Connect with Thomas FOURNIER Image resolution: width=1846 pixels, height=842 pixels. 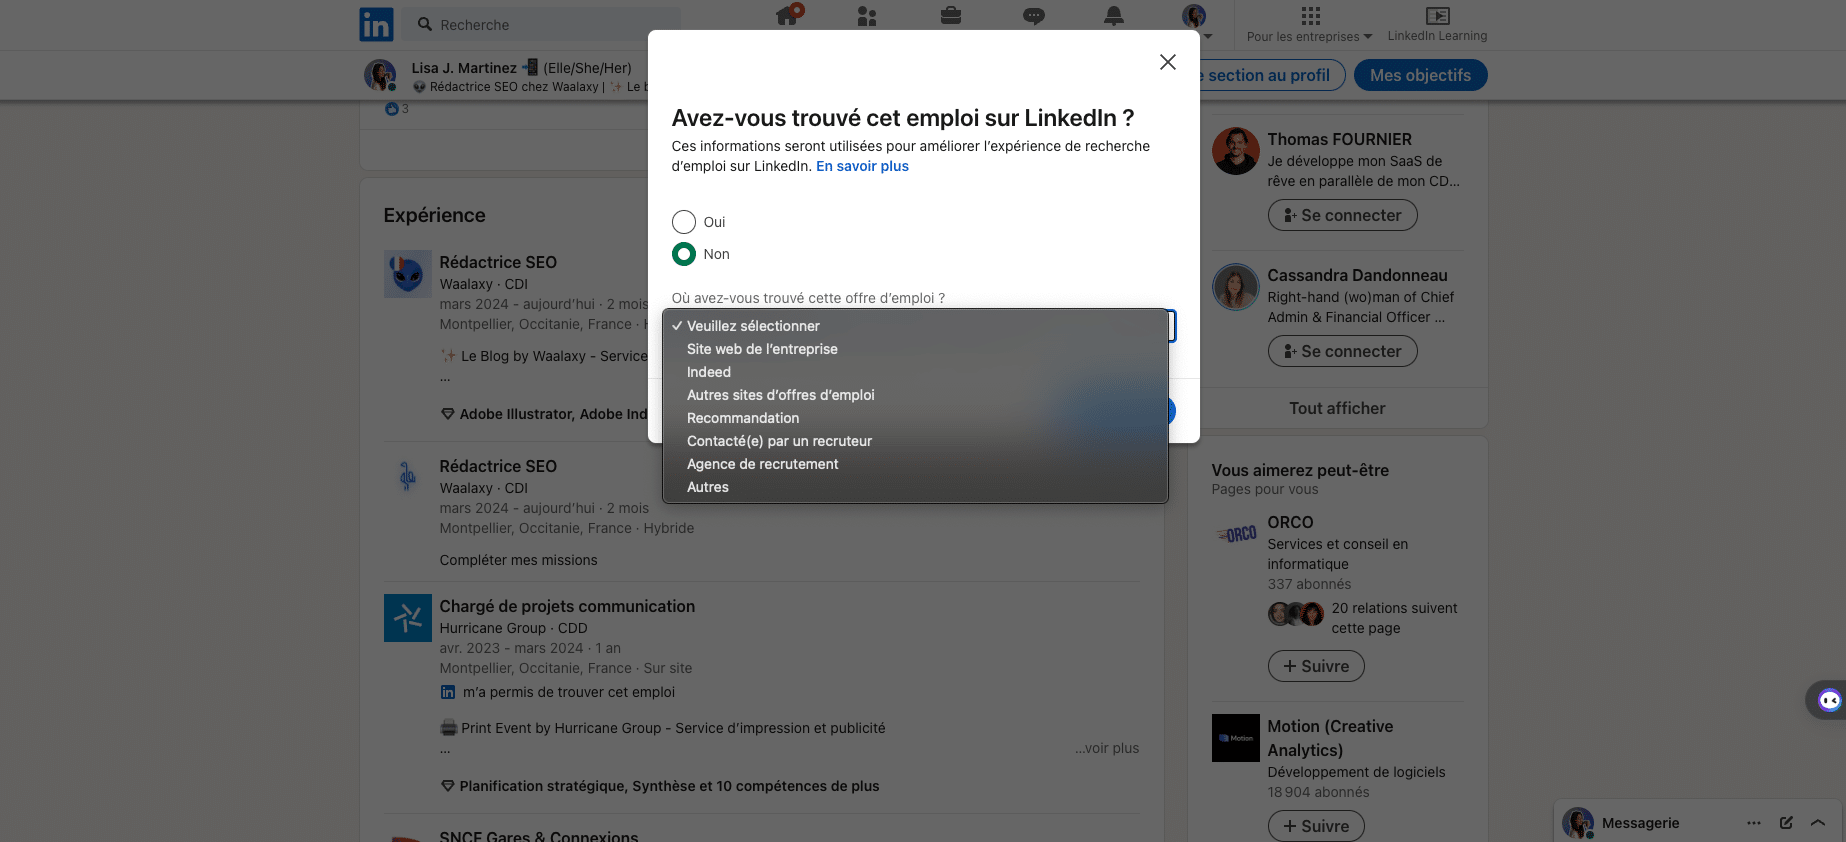click(x=1342, y=215)
